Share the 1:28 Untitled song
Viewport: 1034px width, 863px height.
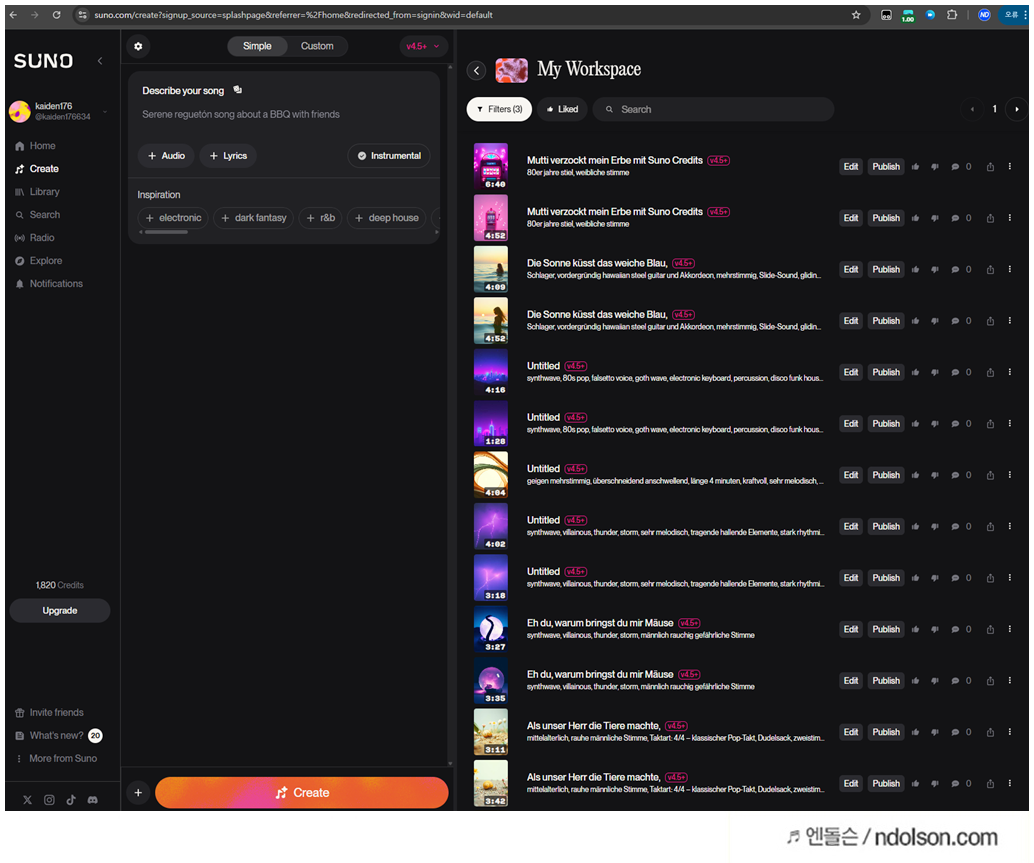tap(990, 424)
